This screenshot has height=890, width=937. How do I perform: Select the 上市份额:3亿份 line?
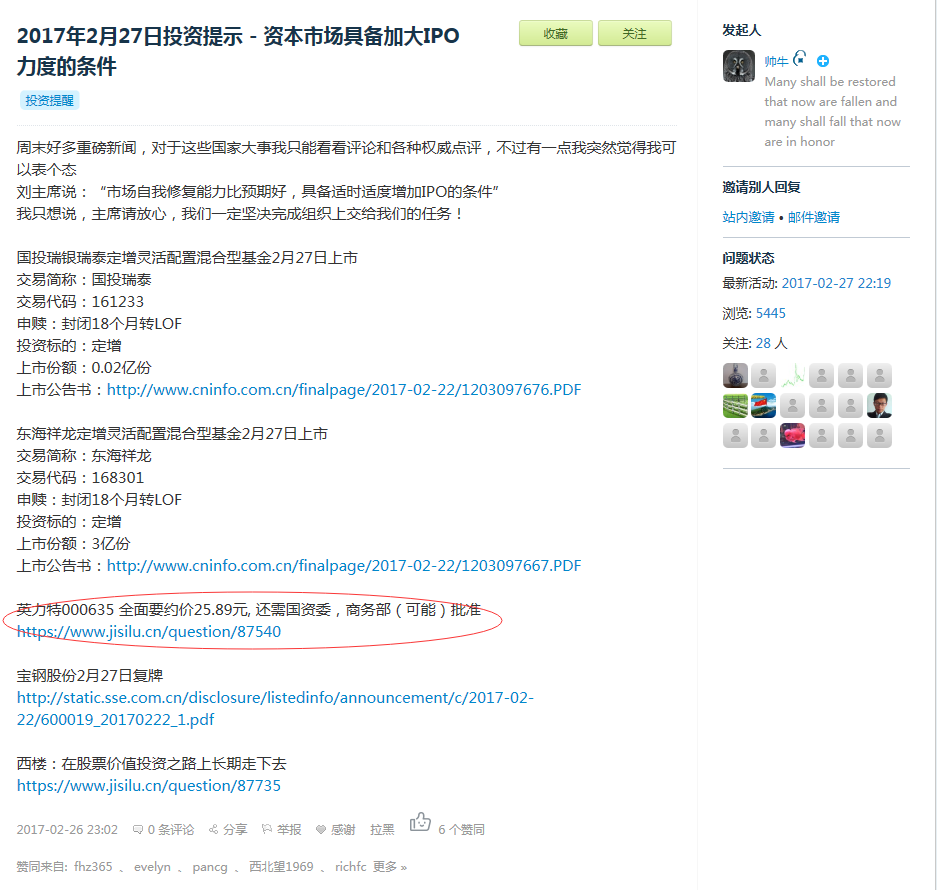tap(73, 543)
